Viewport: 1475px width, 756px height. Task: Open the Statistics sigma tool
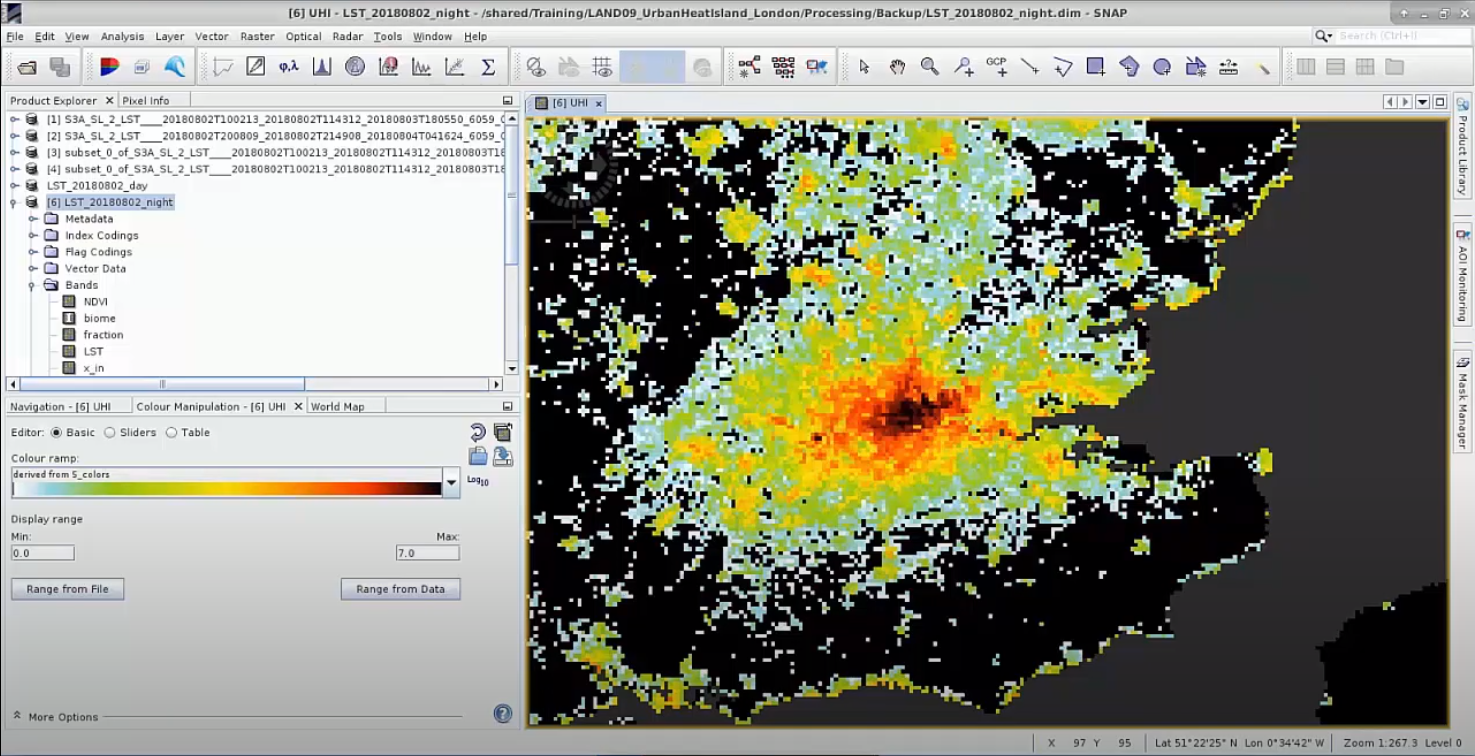(x=488, y=67)
